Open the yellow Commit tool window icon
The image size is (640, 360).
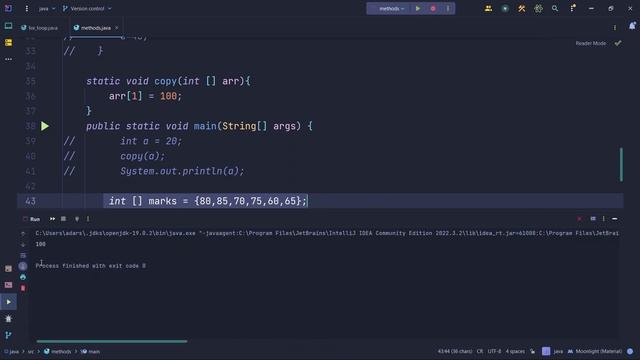tap(8, 42)
